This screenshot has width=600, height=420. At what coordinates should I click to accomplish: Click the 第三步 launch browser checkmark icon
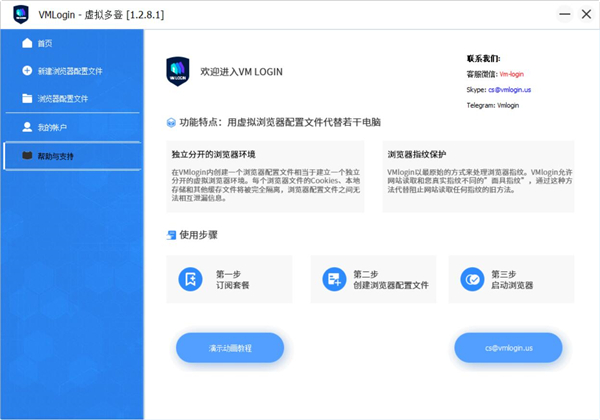[471, 279]
